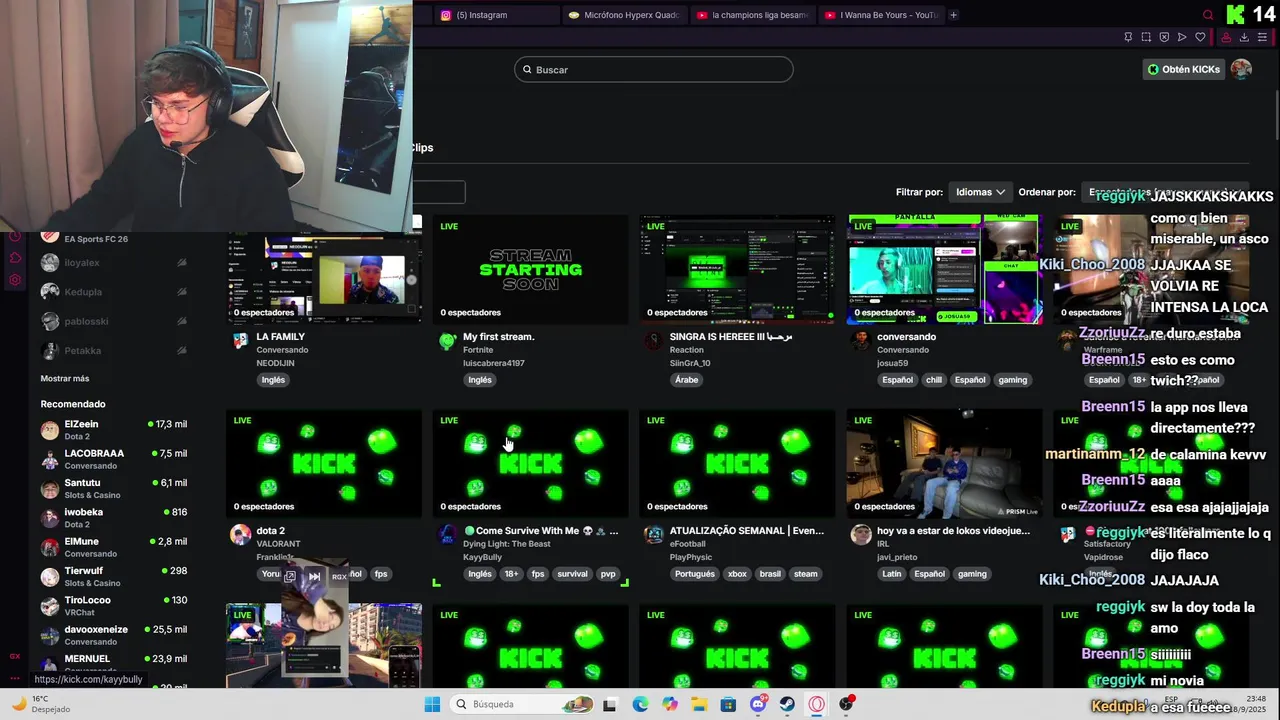Switch to Micrófono Hyperx Quadcast tab
The height and width of the screenshot is (720, 1280).
pyautogui.click(x=624, y=15)
